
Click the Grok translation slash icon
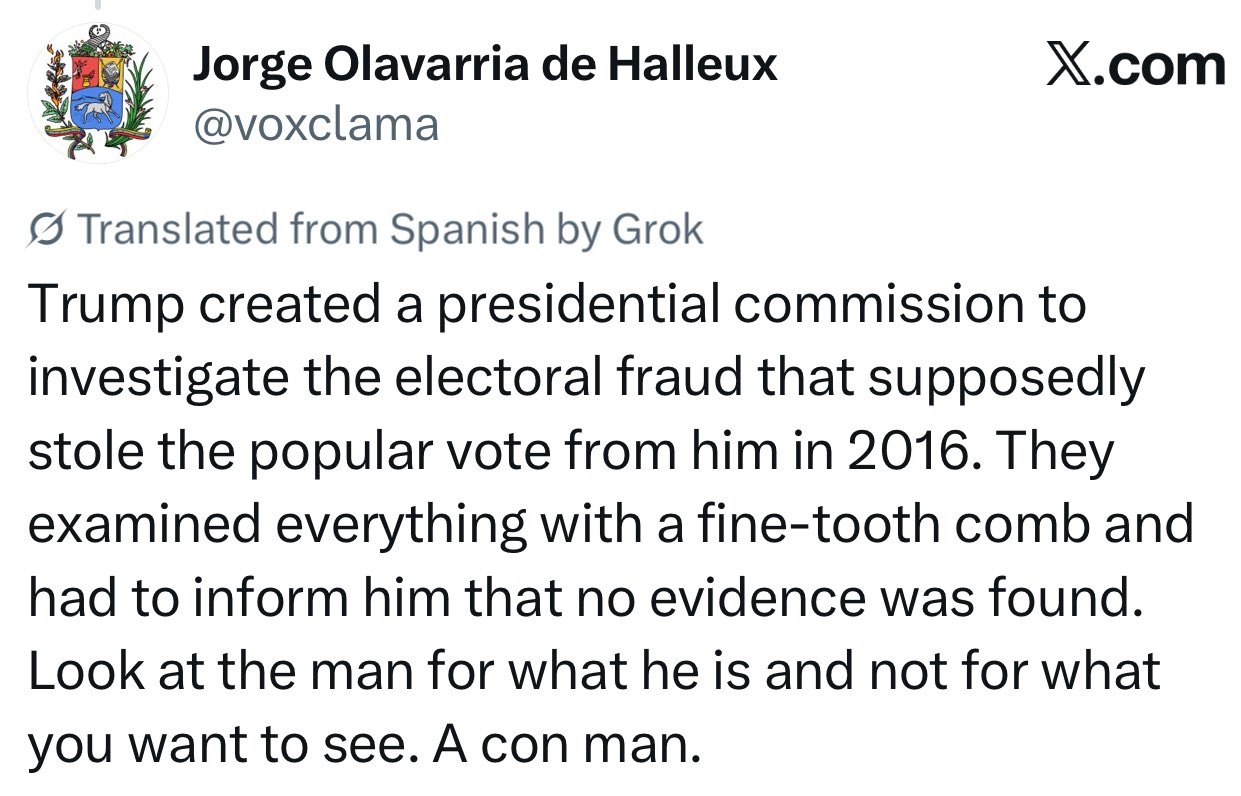tap(47, 231)
